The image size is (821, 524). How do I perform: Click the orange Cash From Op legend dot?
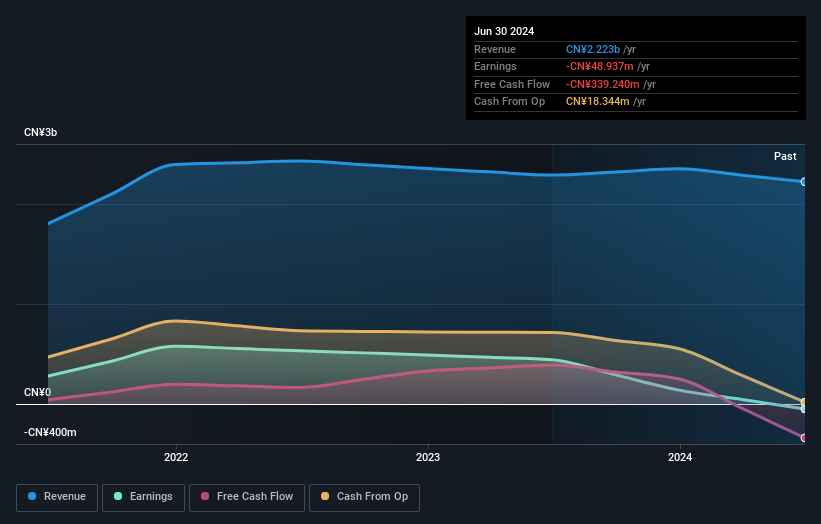tap(325, 496)
